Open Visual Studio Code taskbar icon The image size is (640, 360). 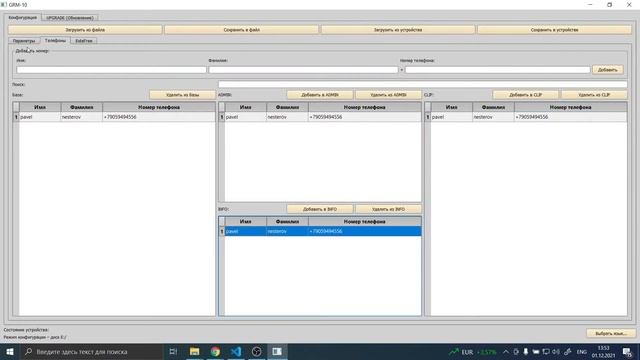tap(236, 351)
